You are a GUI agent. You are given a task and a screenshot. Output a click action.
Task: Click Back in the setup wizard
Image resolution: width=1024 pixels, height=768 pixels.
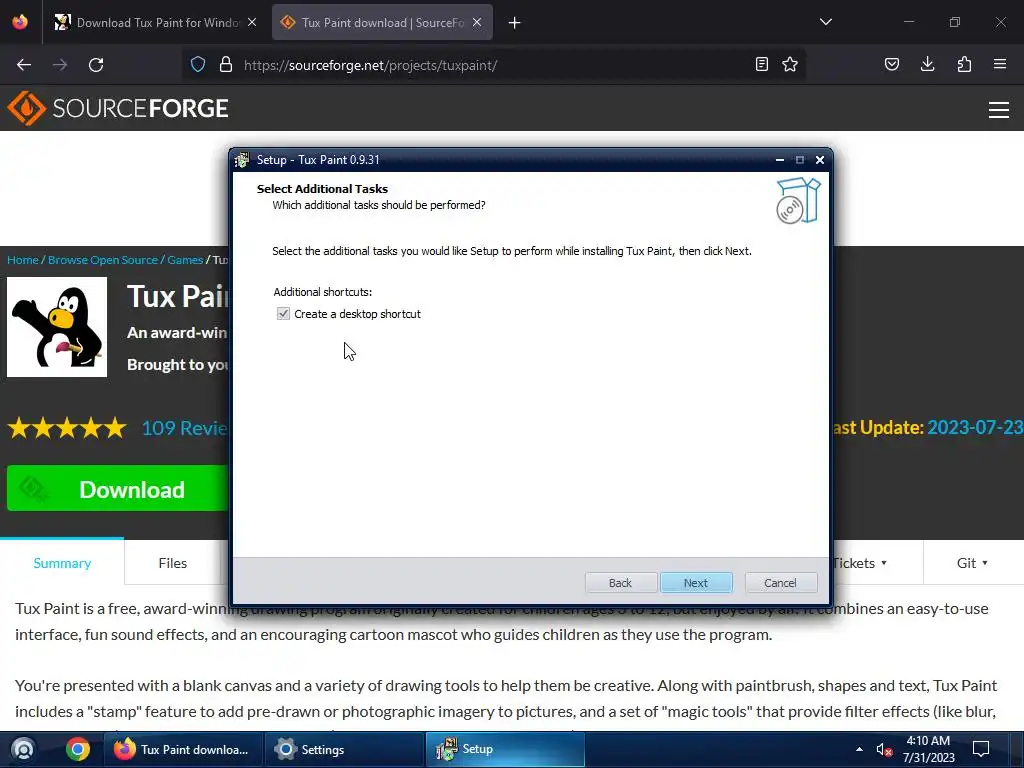coord(620,583)
